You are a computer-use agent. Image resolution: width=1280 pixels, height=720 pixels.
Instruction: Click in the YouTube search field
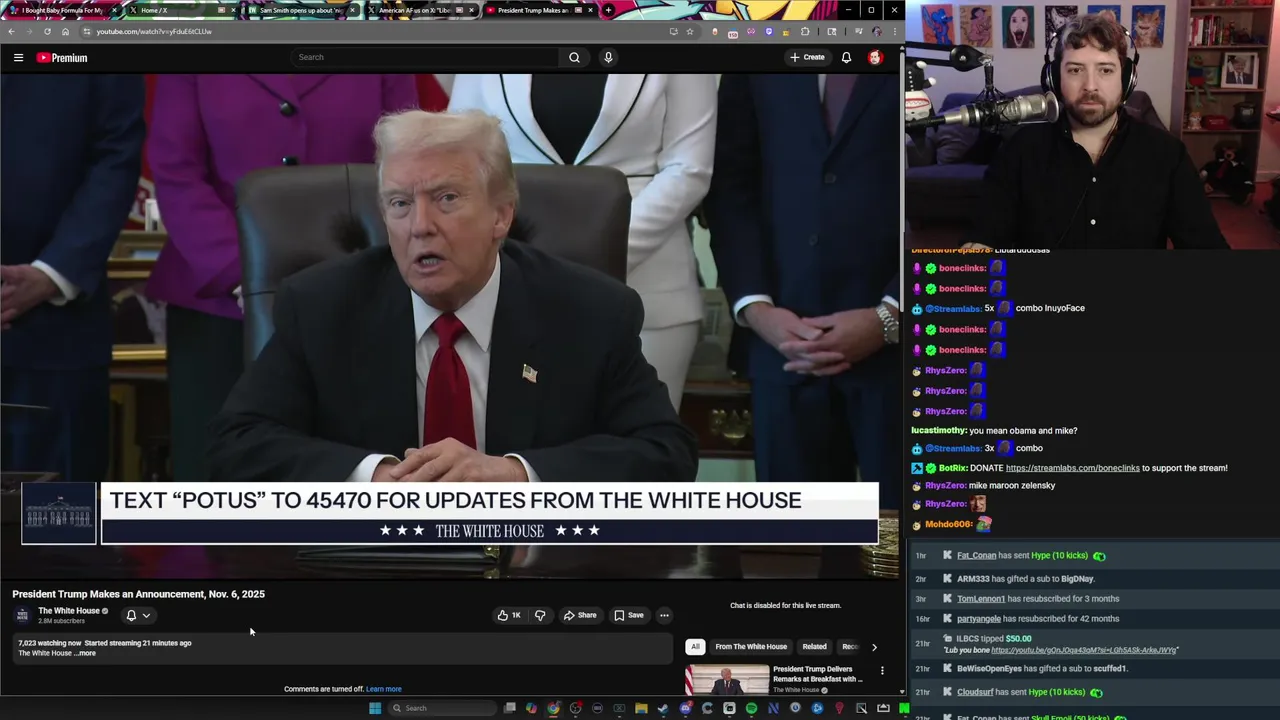coord(425,57)
